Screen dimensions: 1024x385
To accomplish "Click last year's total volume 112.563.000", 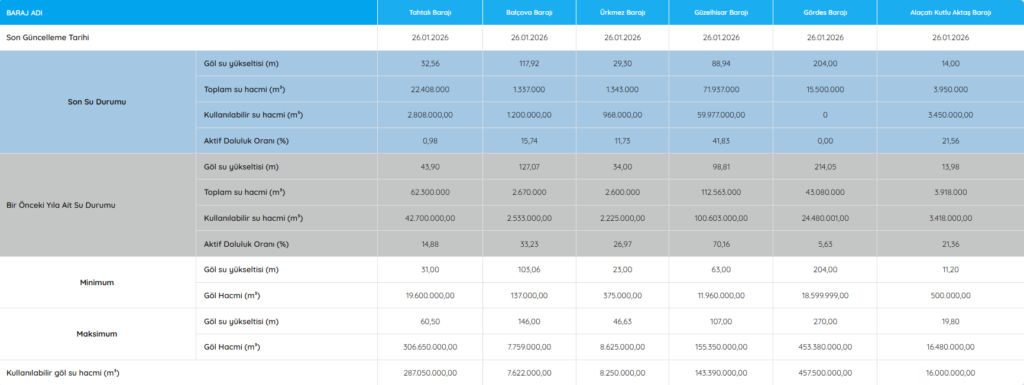I will 721,192.
